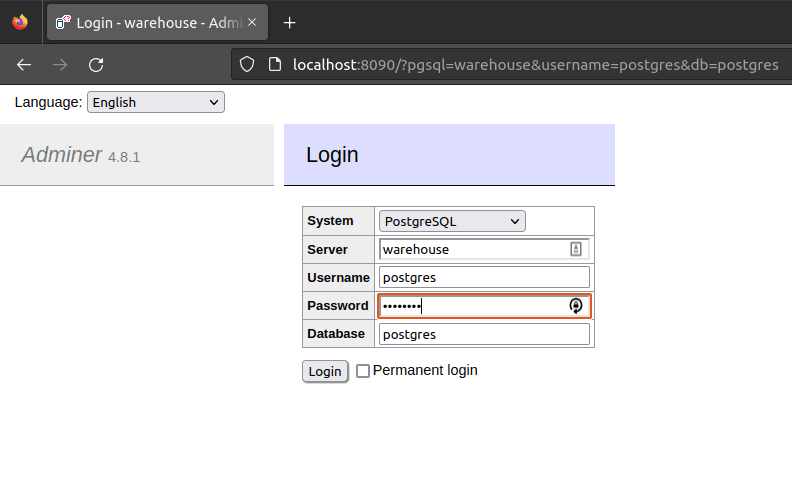Click the System row label
This screenshot has height=478, width=792.
pyautogui.click(x=330, y=221)
